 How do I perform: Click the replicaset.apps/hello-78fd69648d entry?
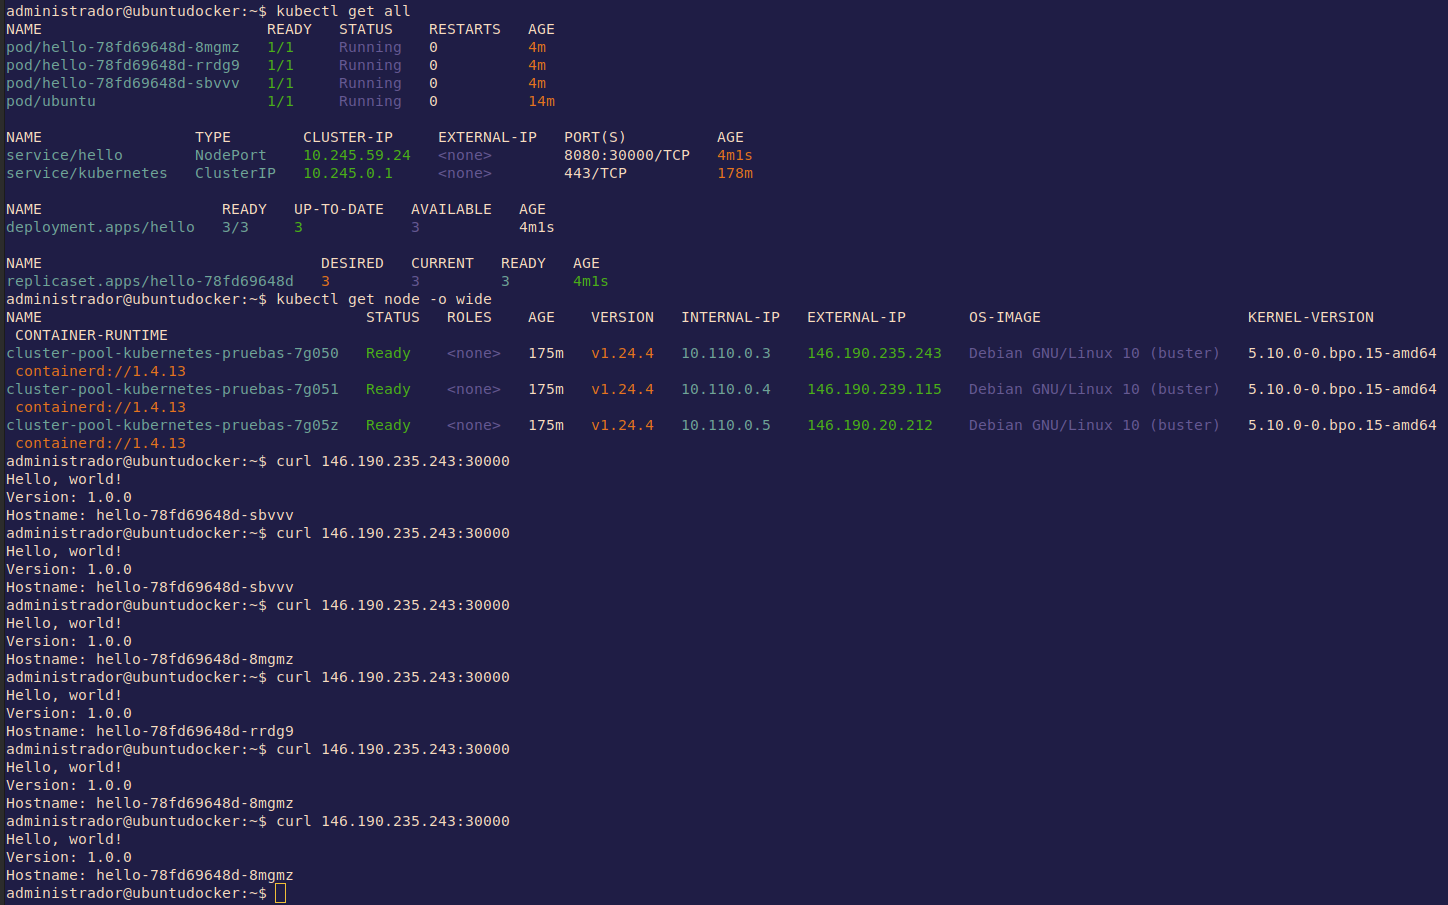150,281
